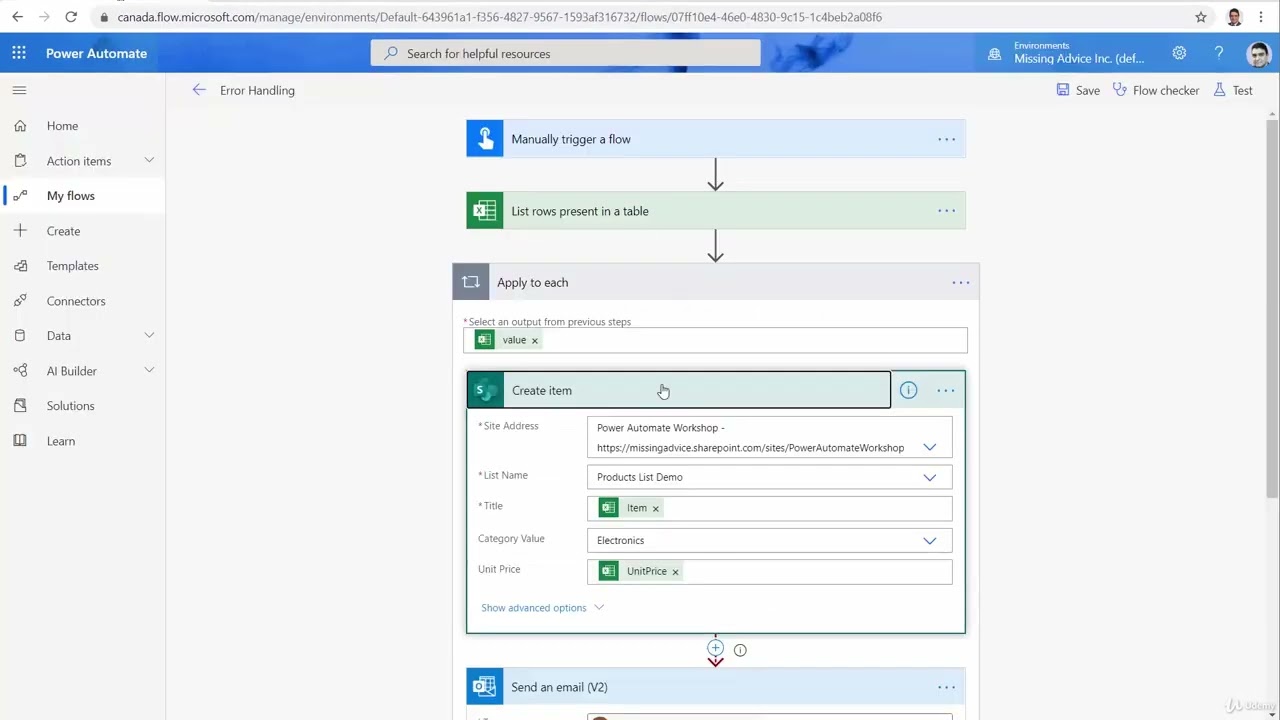Image resolution: width=1280 pixels, height=720 pixels.
Task: Click the Error Handling flow name
Action: pyautogui.click(x=257, y=90)
